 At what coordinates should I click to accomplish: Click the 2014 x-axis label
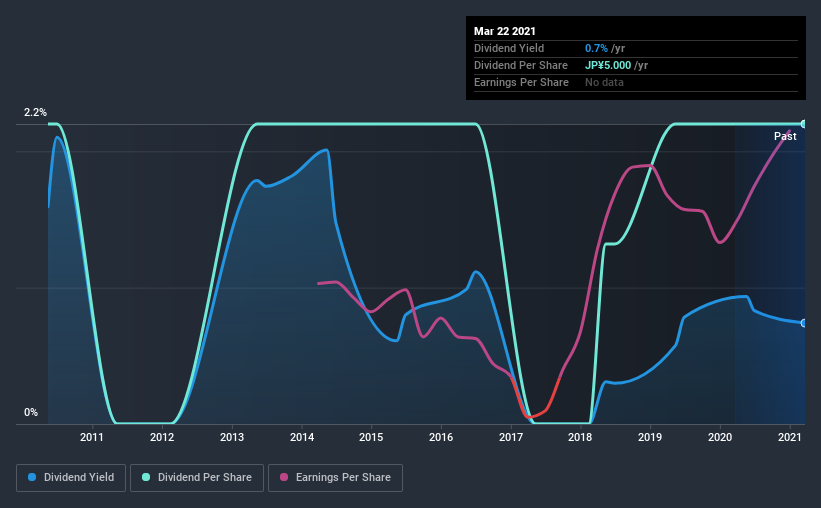click(x=302, y=437)
